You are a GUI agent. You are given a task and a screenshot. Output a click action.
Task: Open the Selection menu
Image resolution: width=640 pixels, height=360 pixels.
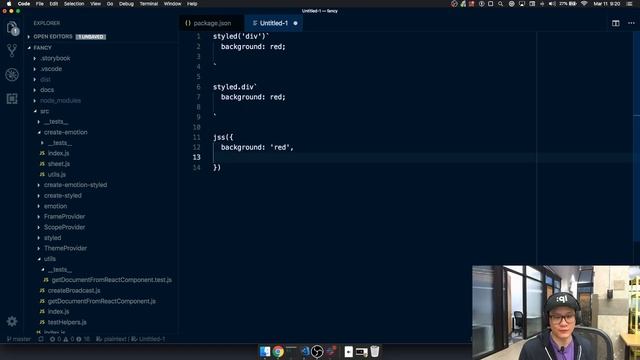[74, 4]
